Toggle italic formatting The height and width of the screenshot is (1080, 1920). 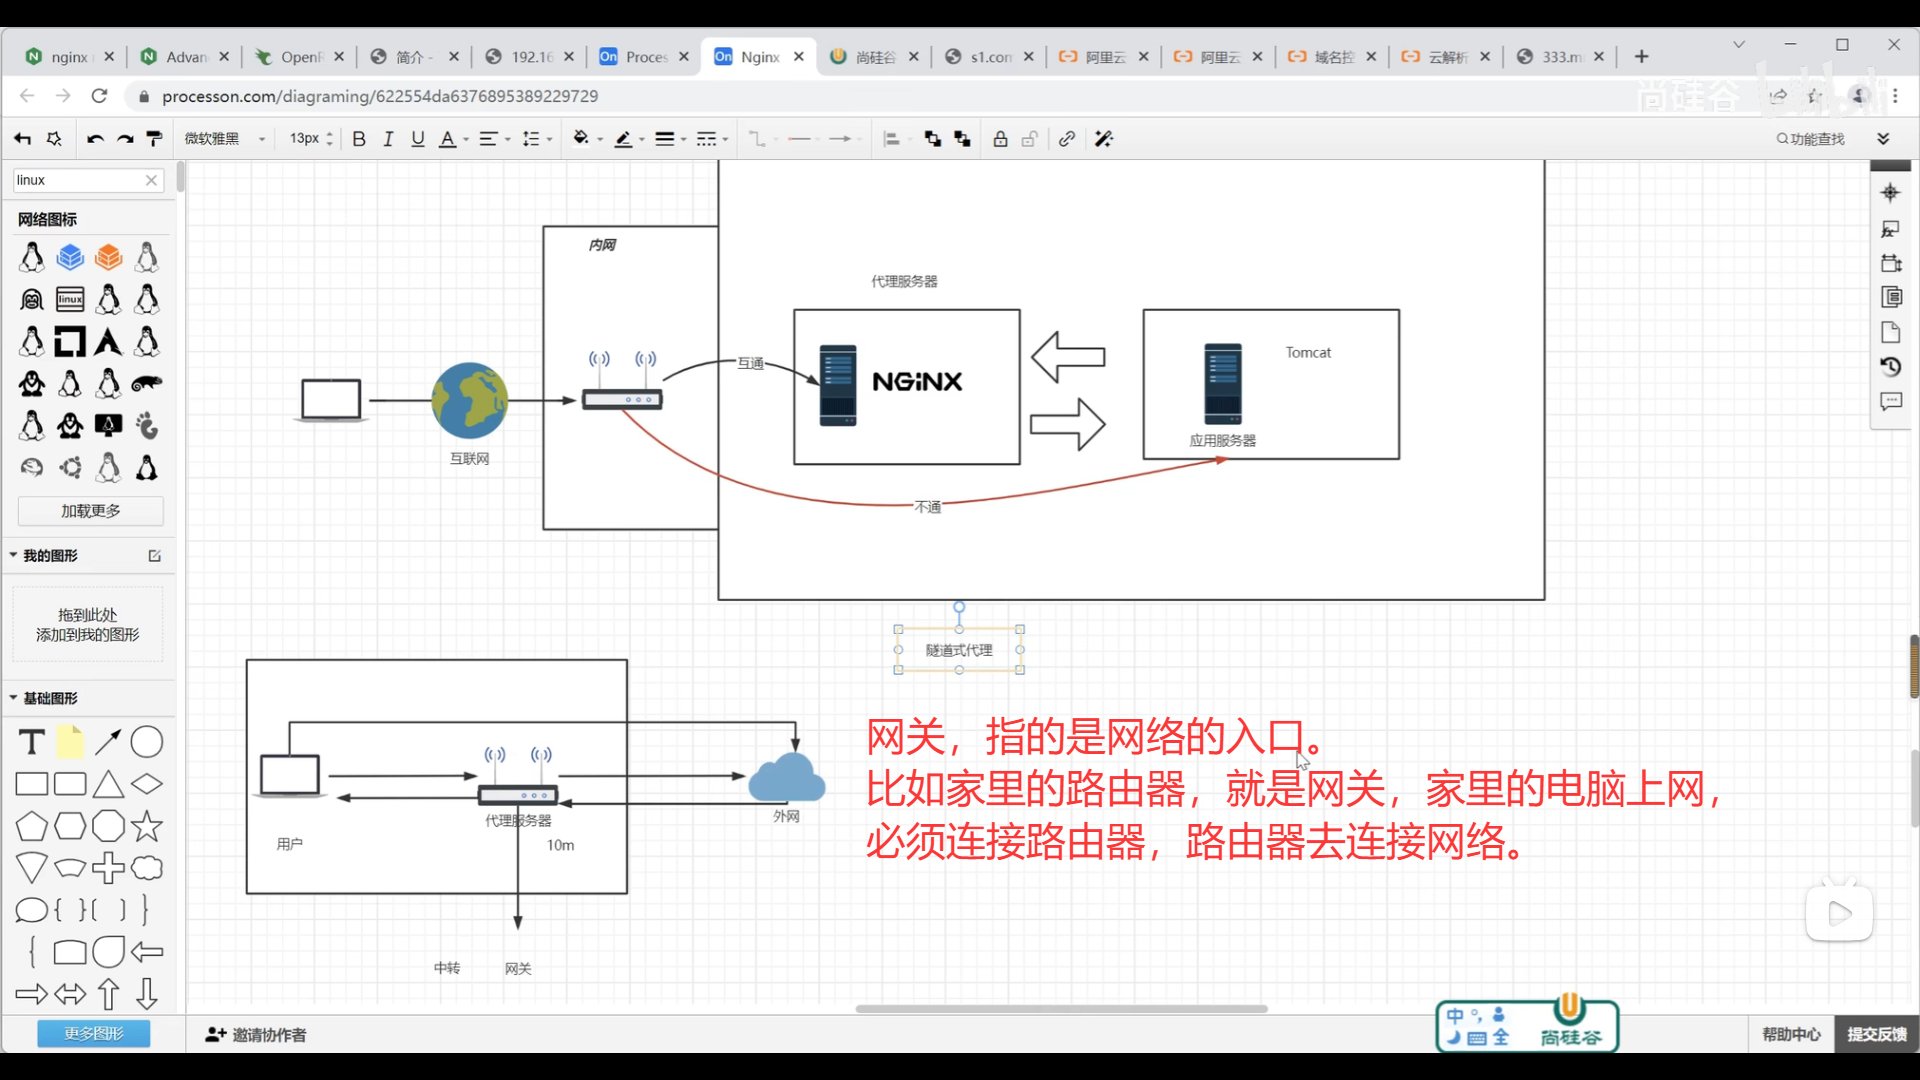388,139
